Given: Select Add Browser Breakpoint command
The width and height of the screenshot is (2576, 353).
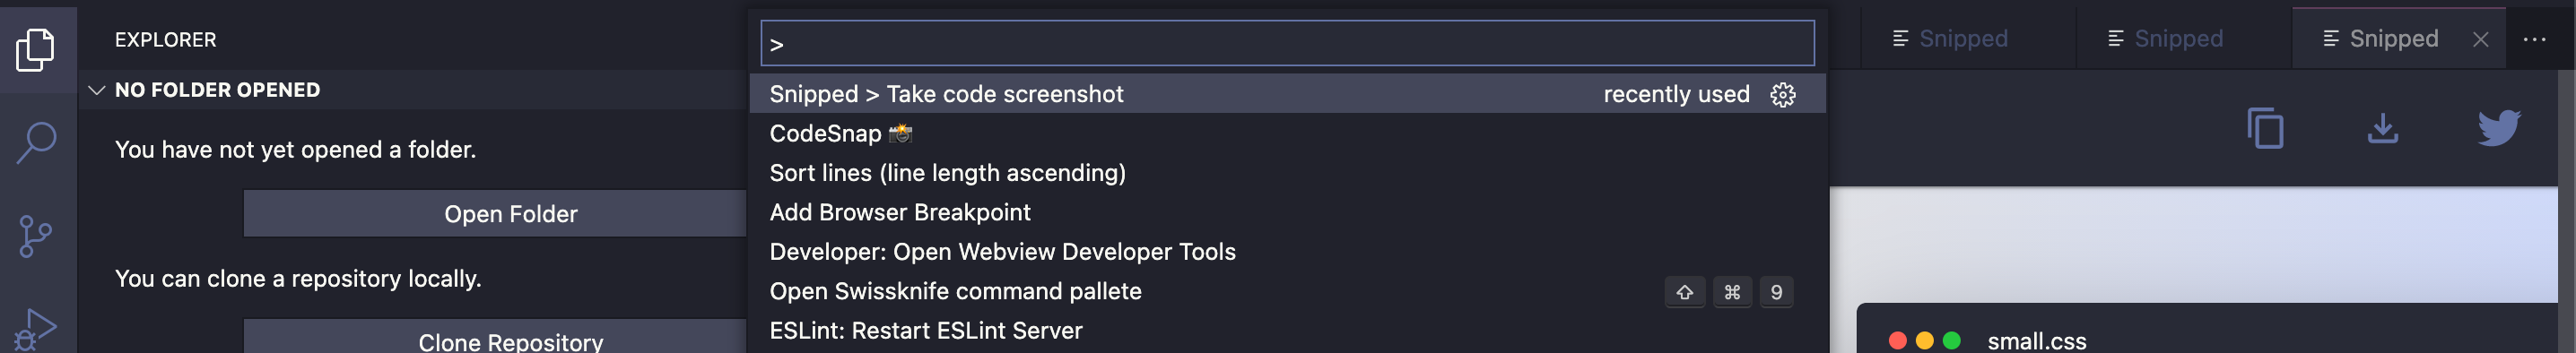Looking at the screenshot, I should pos(1287,212).
